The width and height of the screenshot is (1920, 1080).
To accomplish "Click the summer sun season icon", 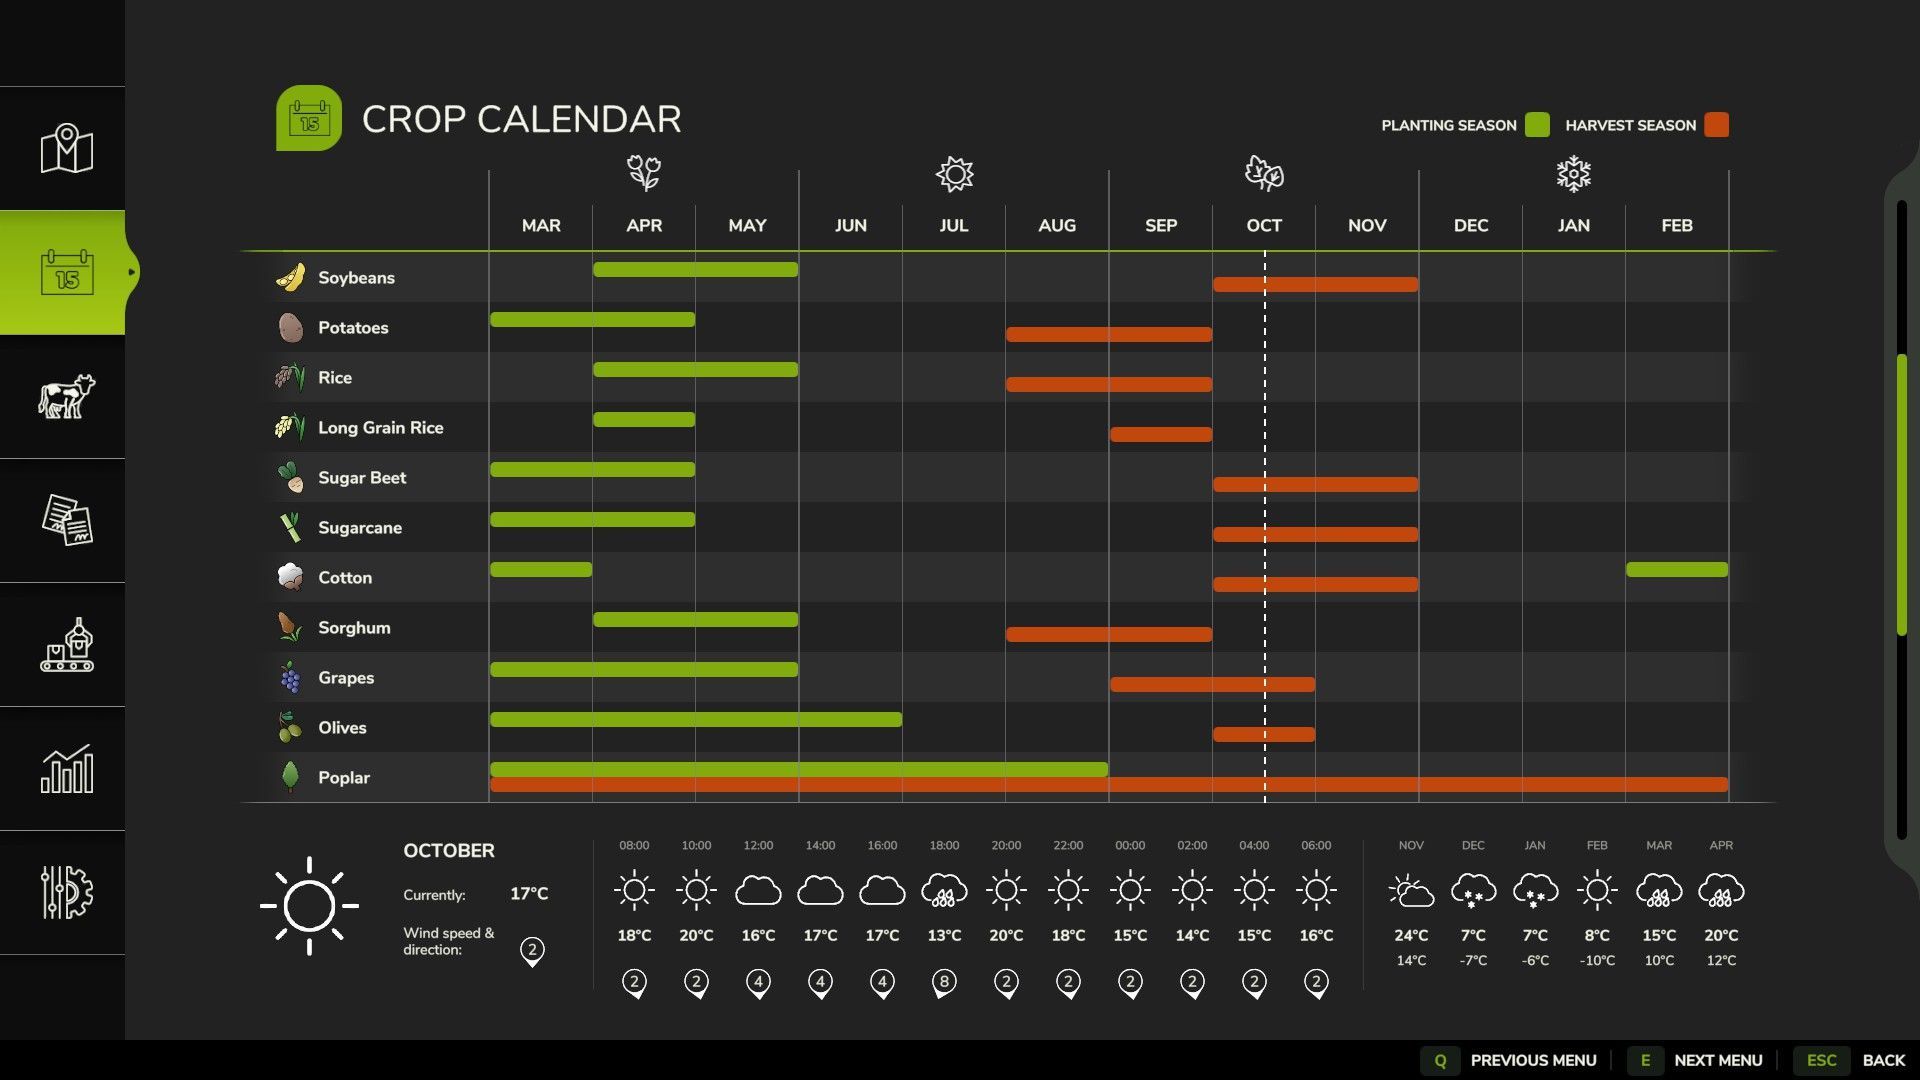I will click(x=954, y=173).
